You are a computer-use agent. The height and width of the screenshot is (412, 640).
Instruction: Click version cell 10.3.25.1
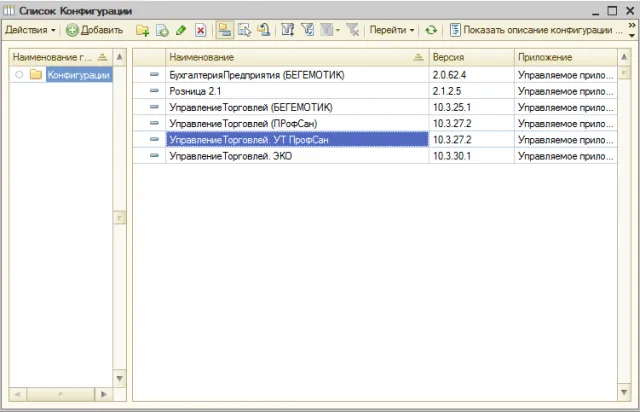[x=471, y=107]
